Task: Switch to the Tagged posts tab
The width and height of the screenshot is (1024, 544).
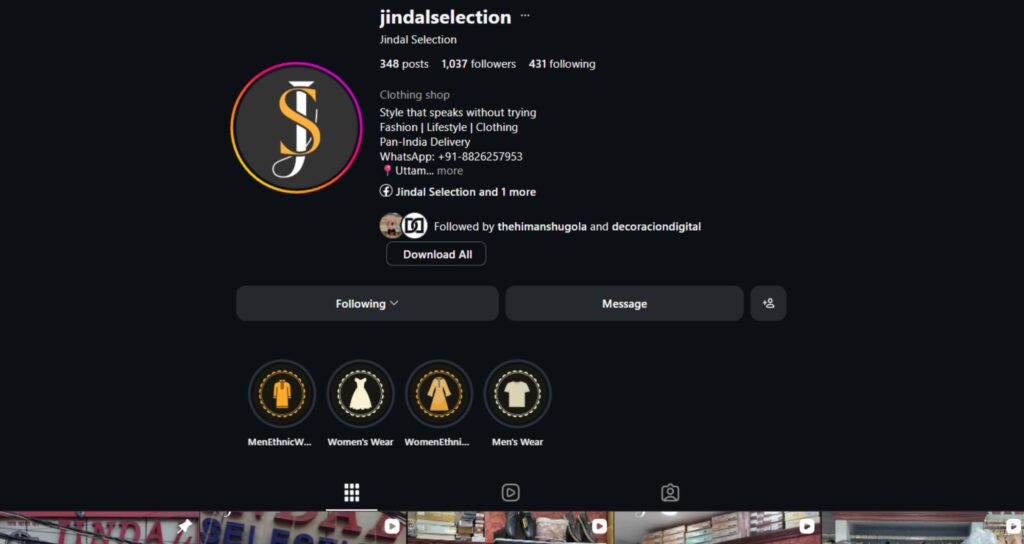Action: click(670, 492)
